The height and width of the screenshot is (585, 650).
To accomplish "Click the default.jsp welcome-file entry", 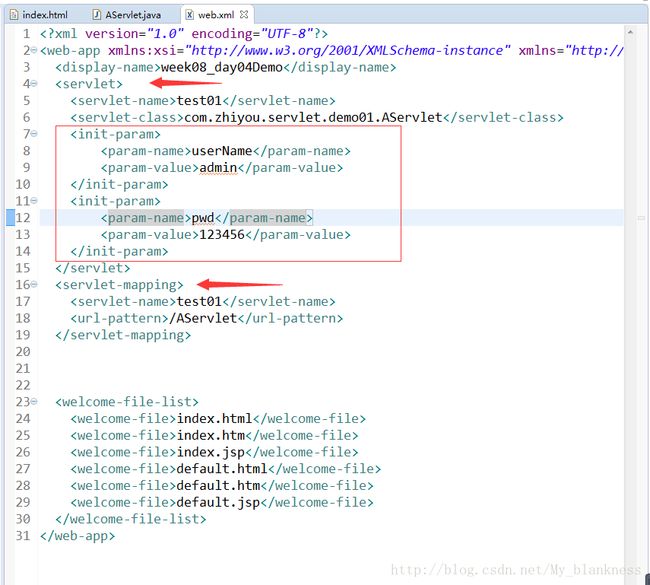I will (x=218, y=502).
